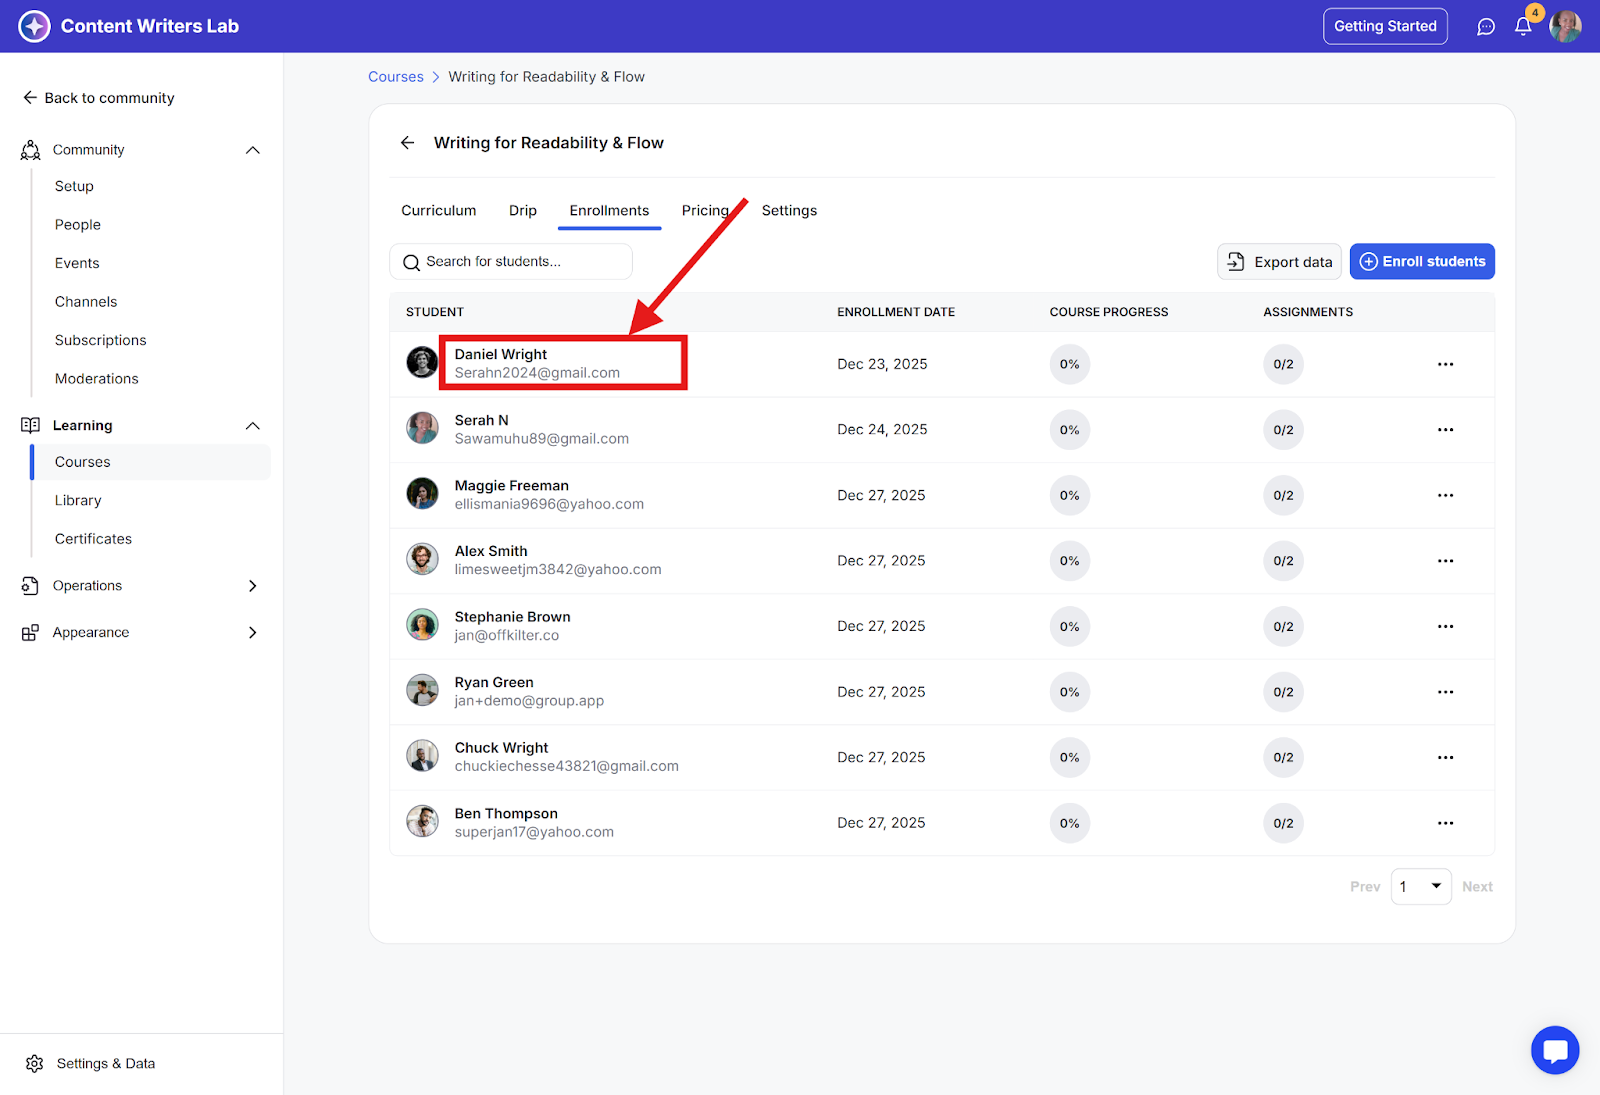Image resolution: width=1600 pixels, height=1095 pixels.
Task: Collapse the Learning sidebar section
Action: [253, 426]
